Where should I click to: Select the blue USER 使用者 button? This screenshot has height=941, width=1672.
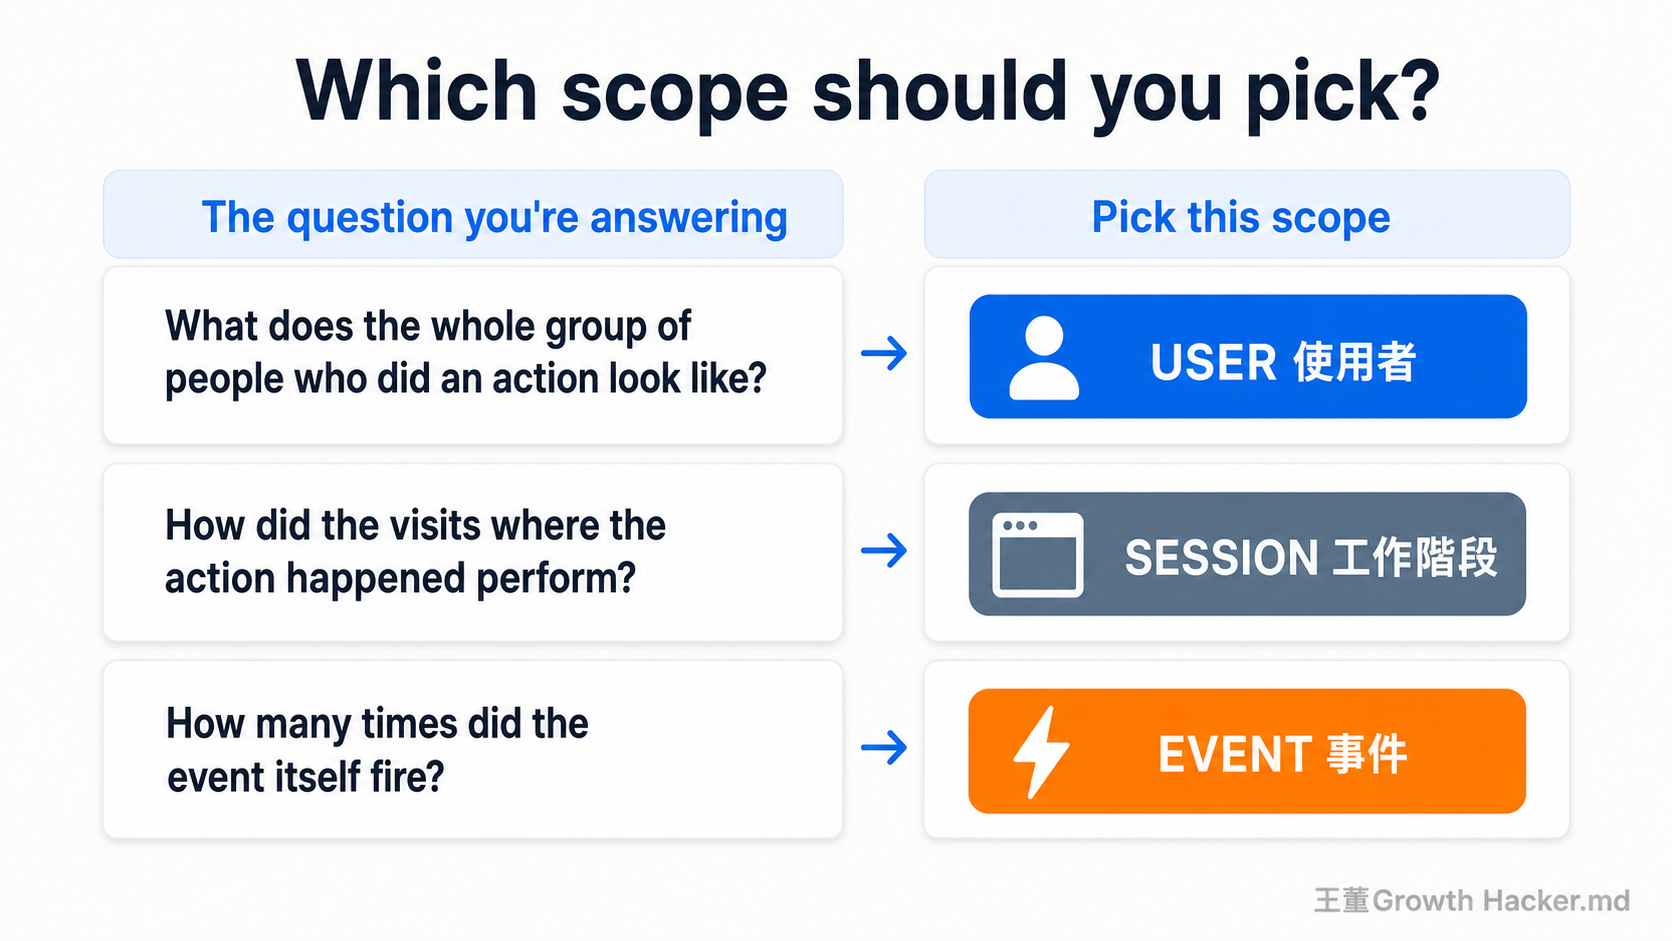(x=1247, y=356)
